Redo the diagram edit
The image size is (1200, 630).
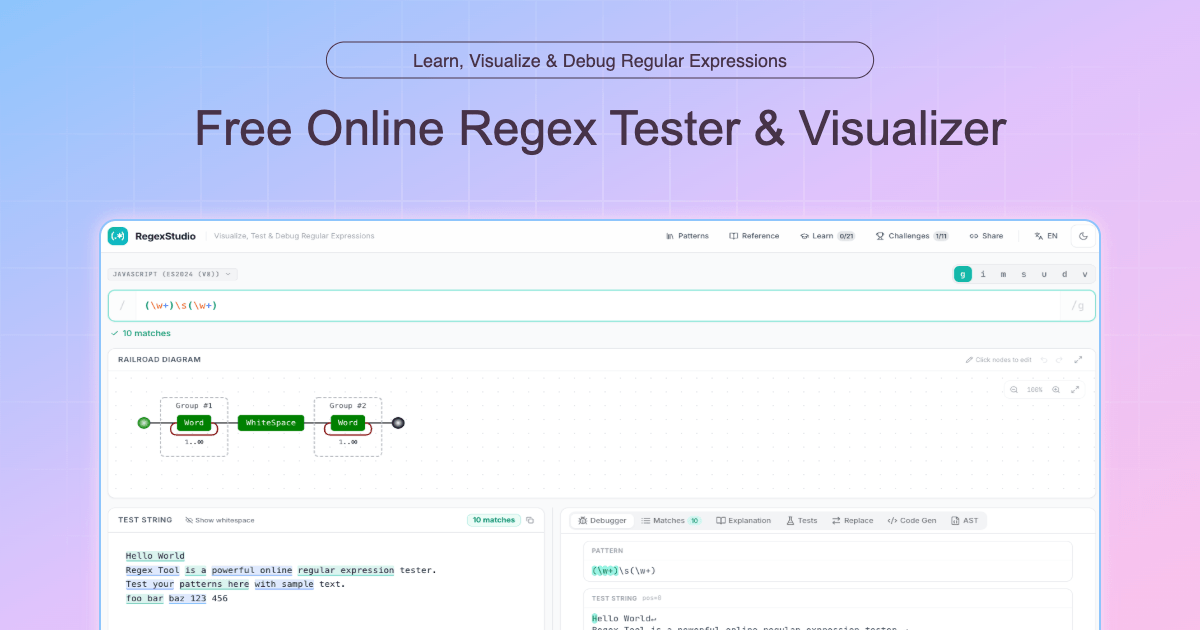tap(1060, 360)
